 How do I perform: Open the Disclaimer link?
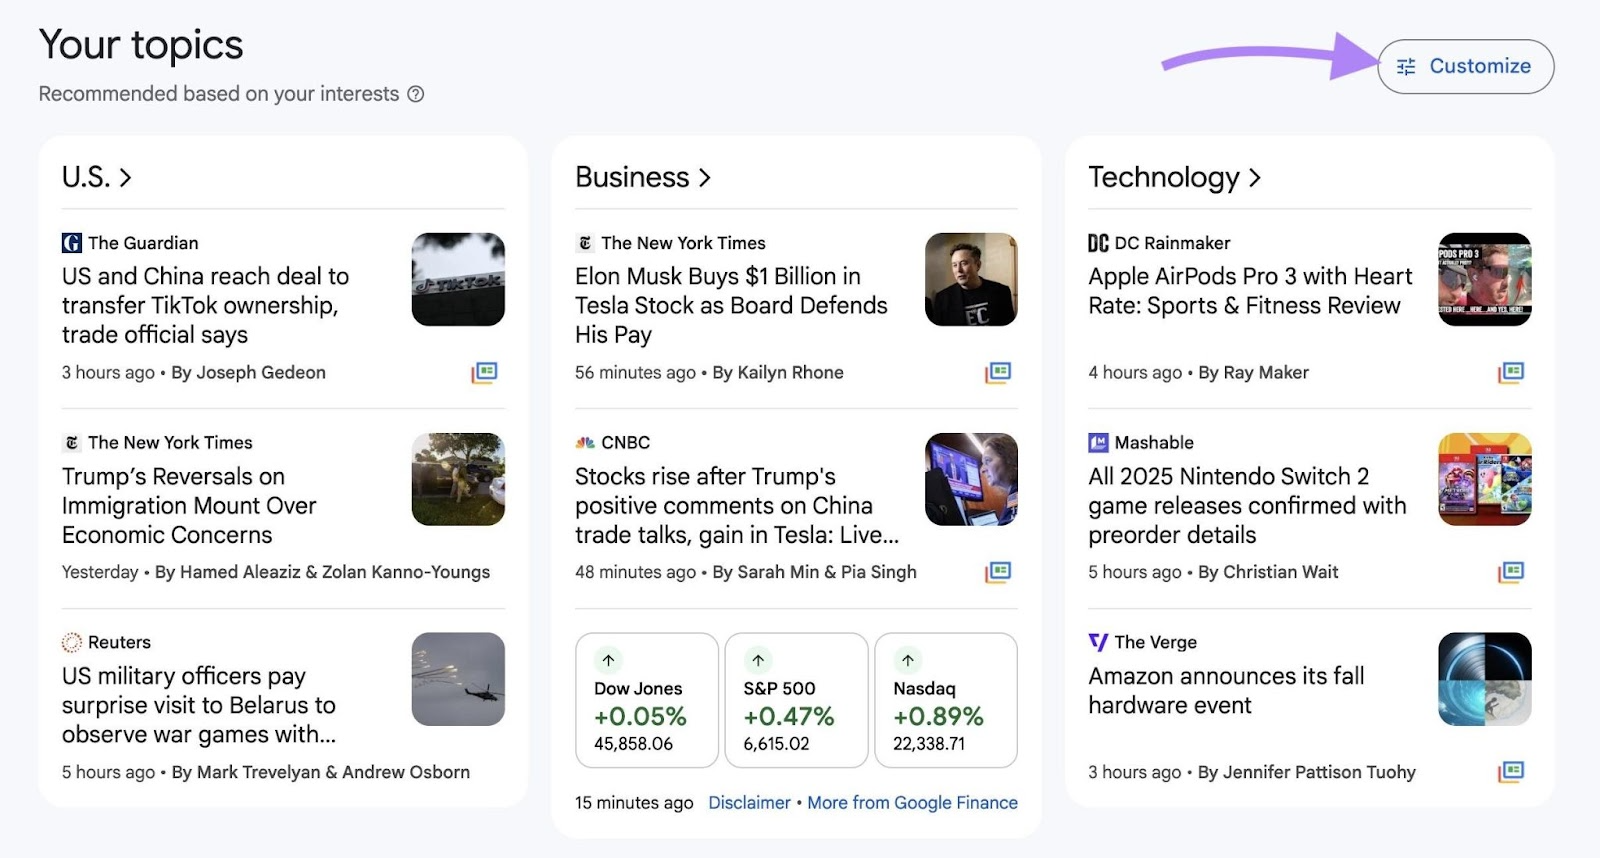pyautogui.click(x=750, y=802)
